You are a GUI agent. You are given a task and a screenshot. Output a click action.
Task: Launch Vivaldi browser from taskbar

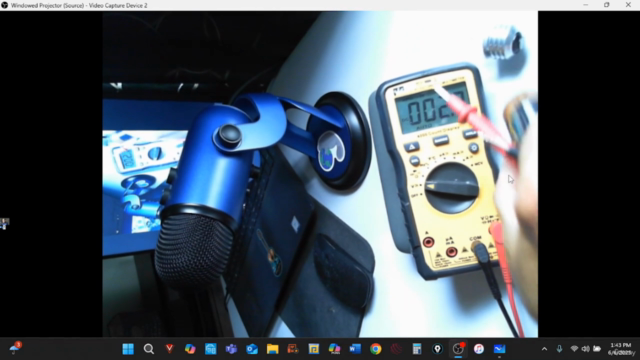(169, 349)
